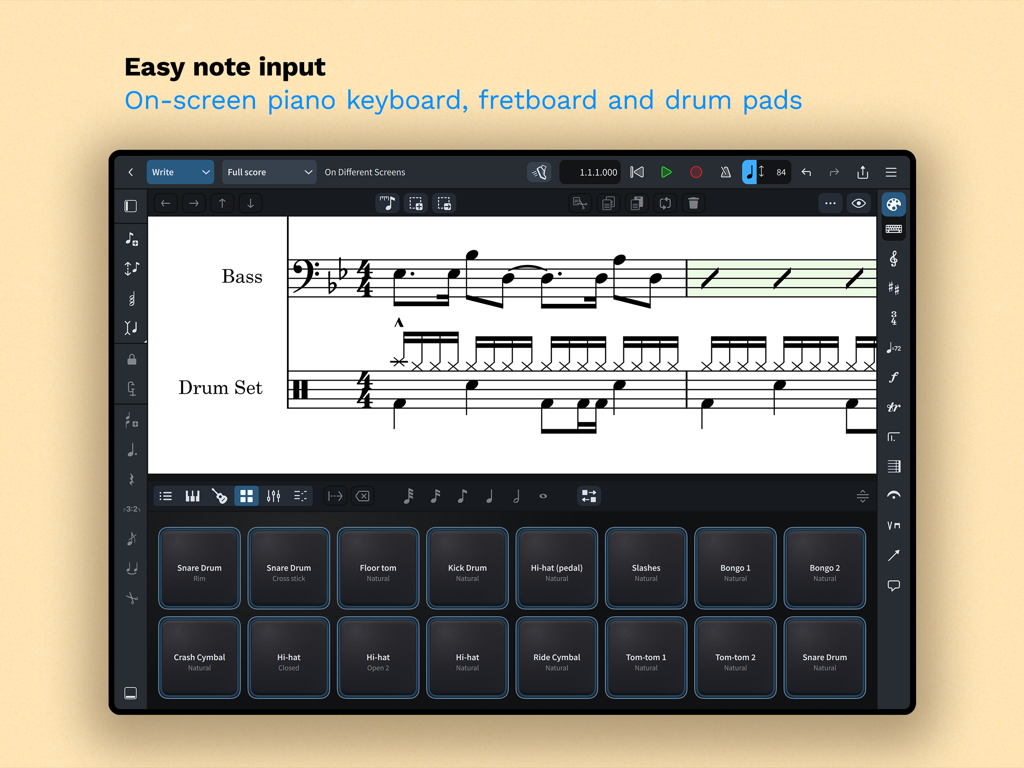Select the dynamics f icon on right sidebar
The image size is (1024, 768).
pos(893,375)
